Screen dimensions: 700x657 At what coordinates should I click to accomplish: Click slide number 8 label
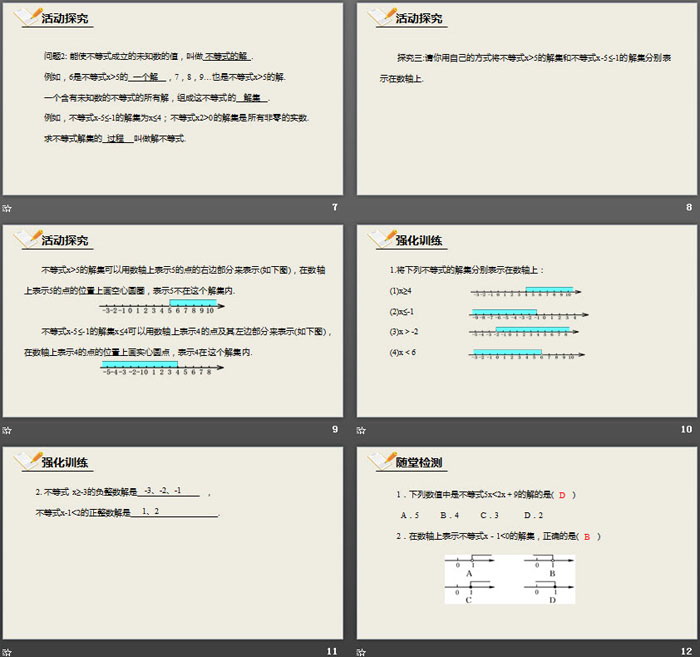689,207
